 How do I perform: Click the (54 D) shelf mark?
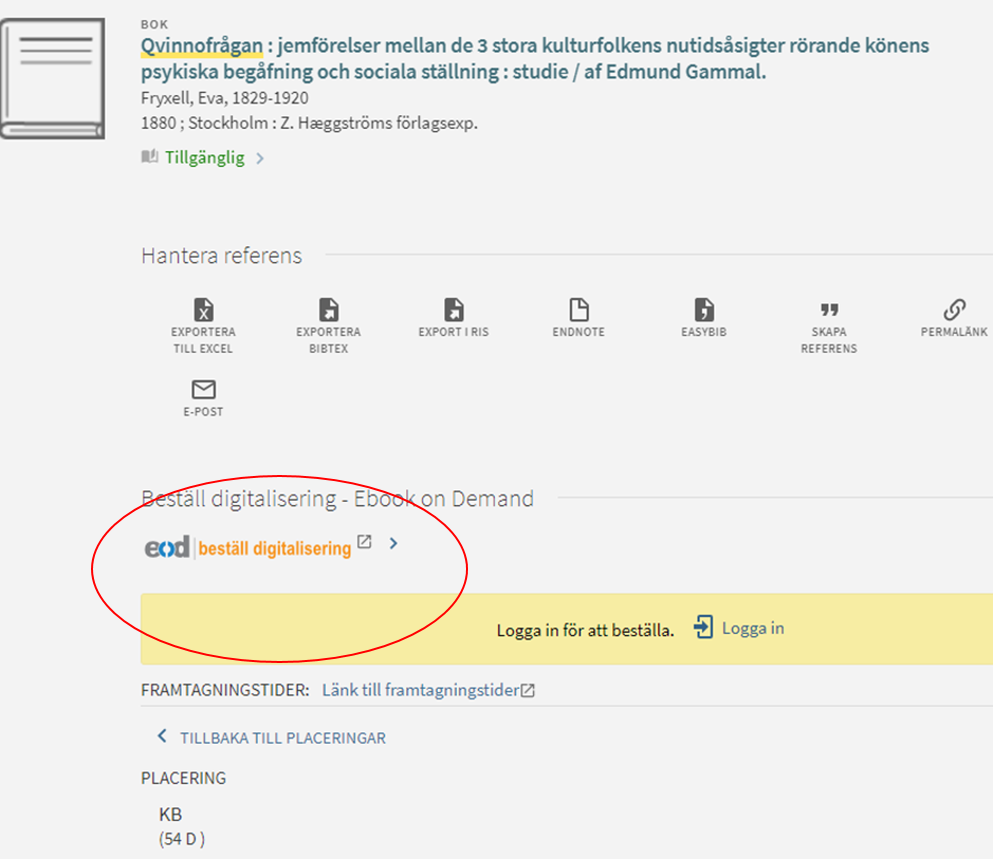182,839
